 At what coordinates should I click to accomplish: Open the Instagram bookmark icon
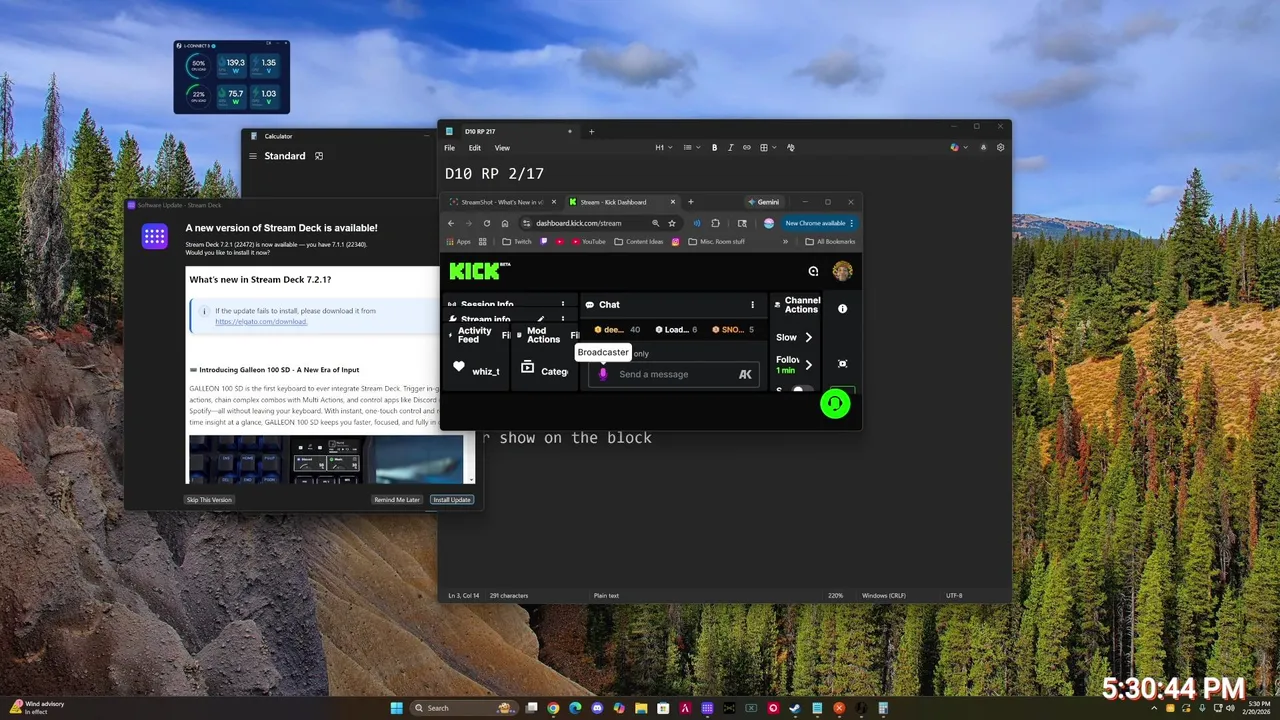pyautogui.click(x=676, y=241)
